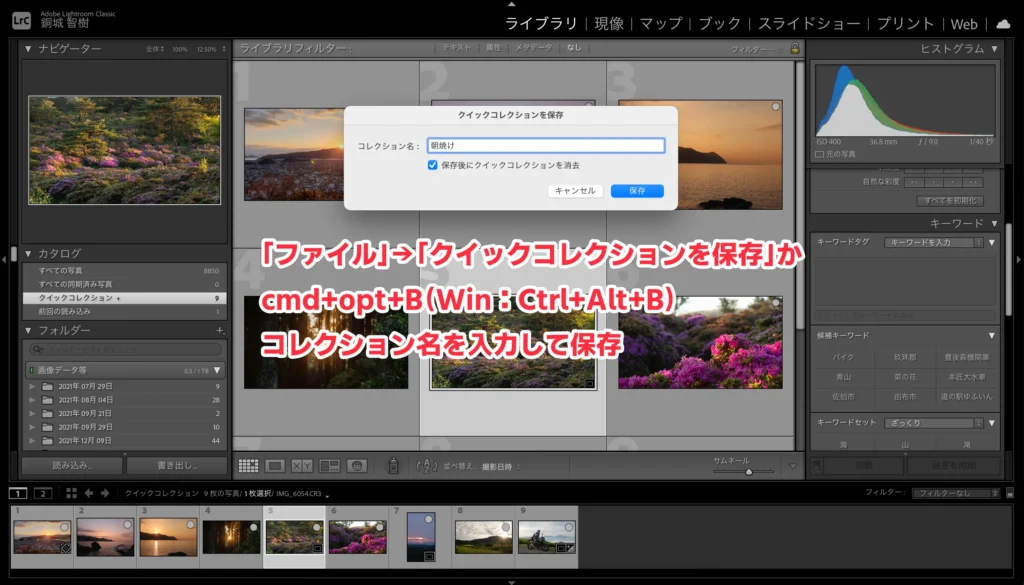Select the Survey view icon
Screen dimensions: 1024x585
point(330,464)
